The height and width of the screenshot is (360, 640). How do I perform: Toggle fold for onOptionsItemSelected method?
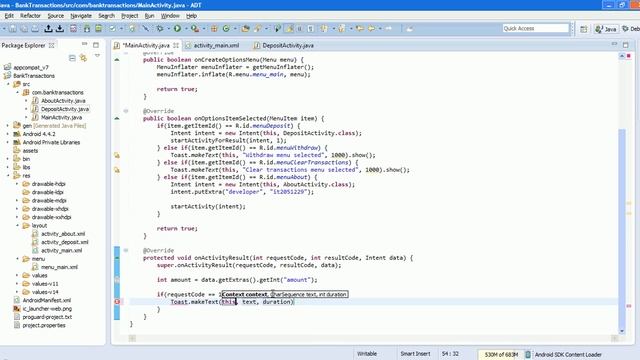(126, 111)
